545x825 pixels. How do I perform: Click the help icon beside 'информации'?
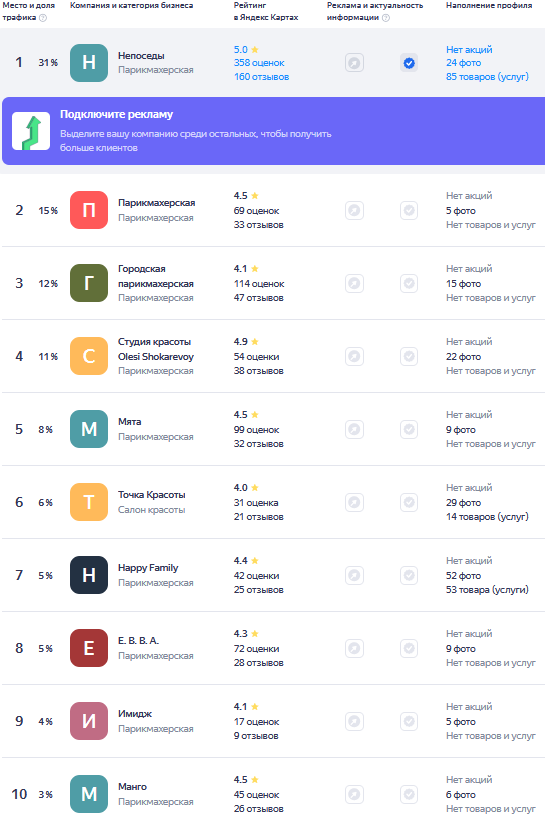pyautogui.click(x=386, y=18)
